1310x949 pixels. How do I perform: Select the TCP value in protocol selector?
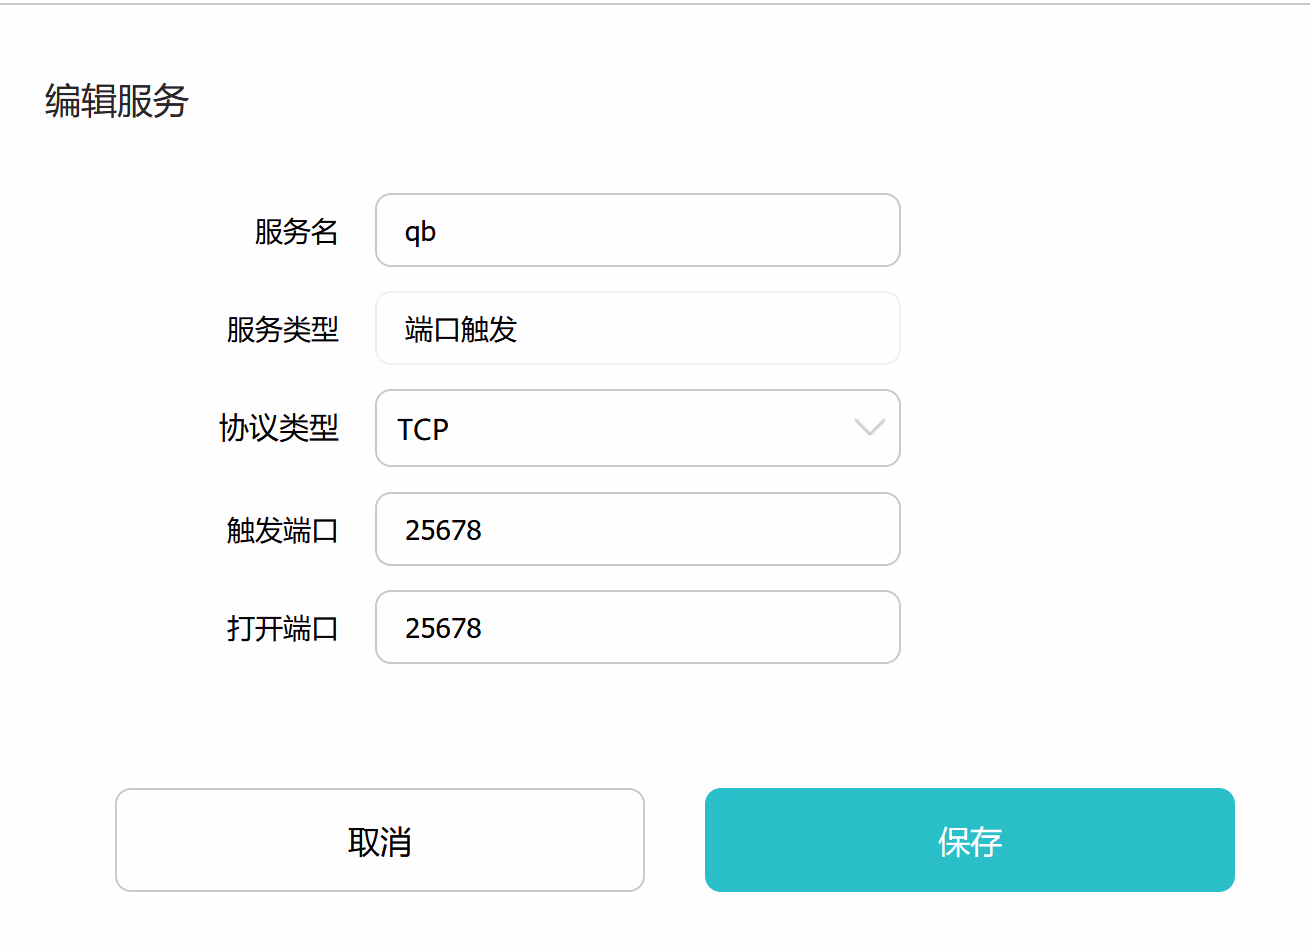423,429
